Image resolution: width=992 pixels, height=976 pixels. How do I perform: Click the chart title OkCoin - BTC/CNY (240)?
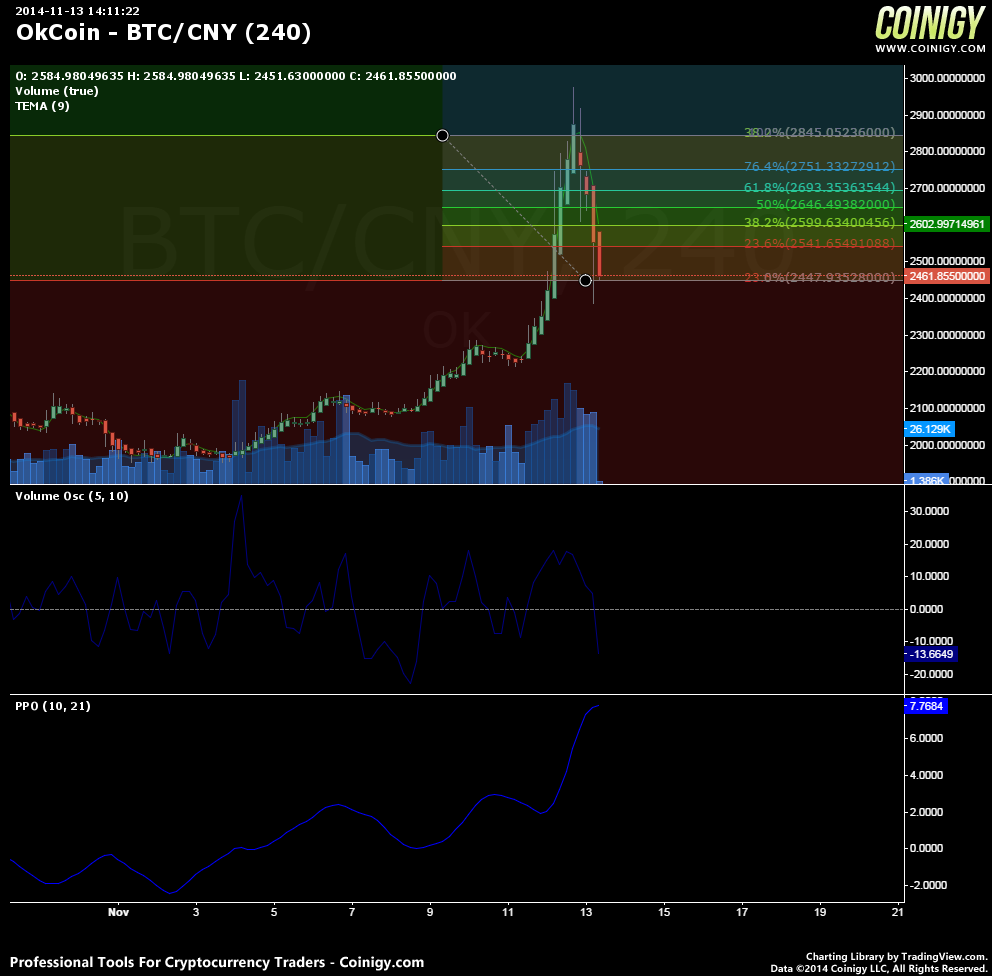163,32
